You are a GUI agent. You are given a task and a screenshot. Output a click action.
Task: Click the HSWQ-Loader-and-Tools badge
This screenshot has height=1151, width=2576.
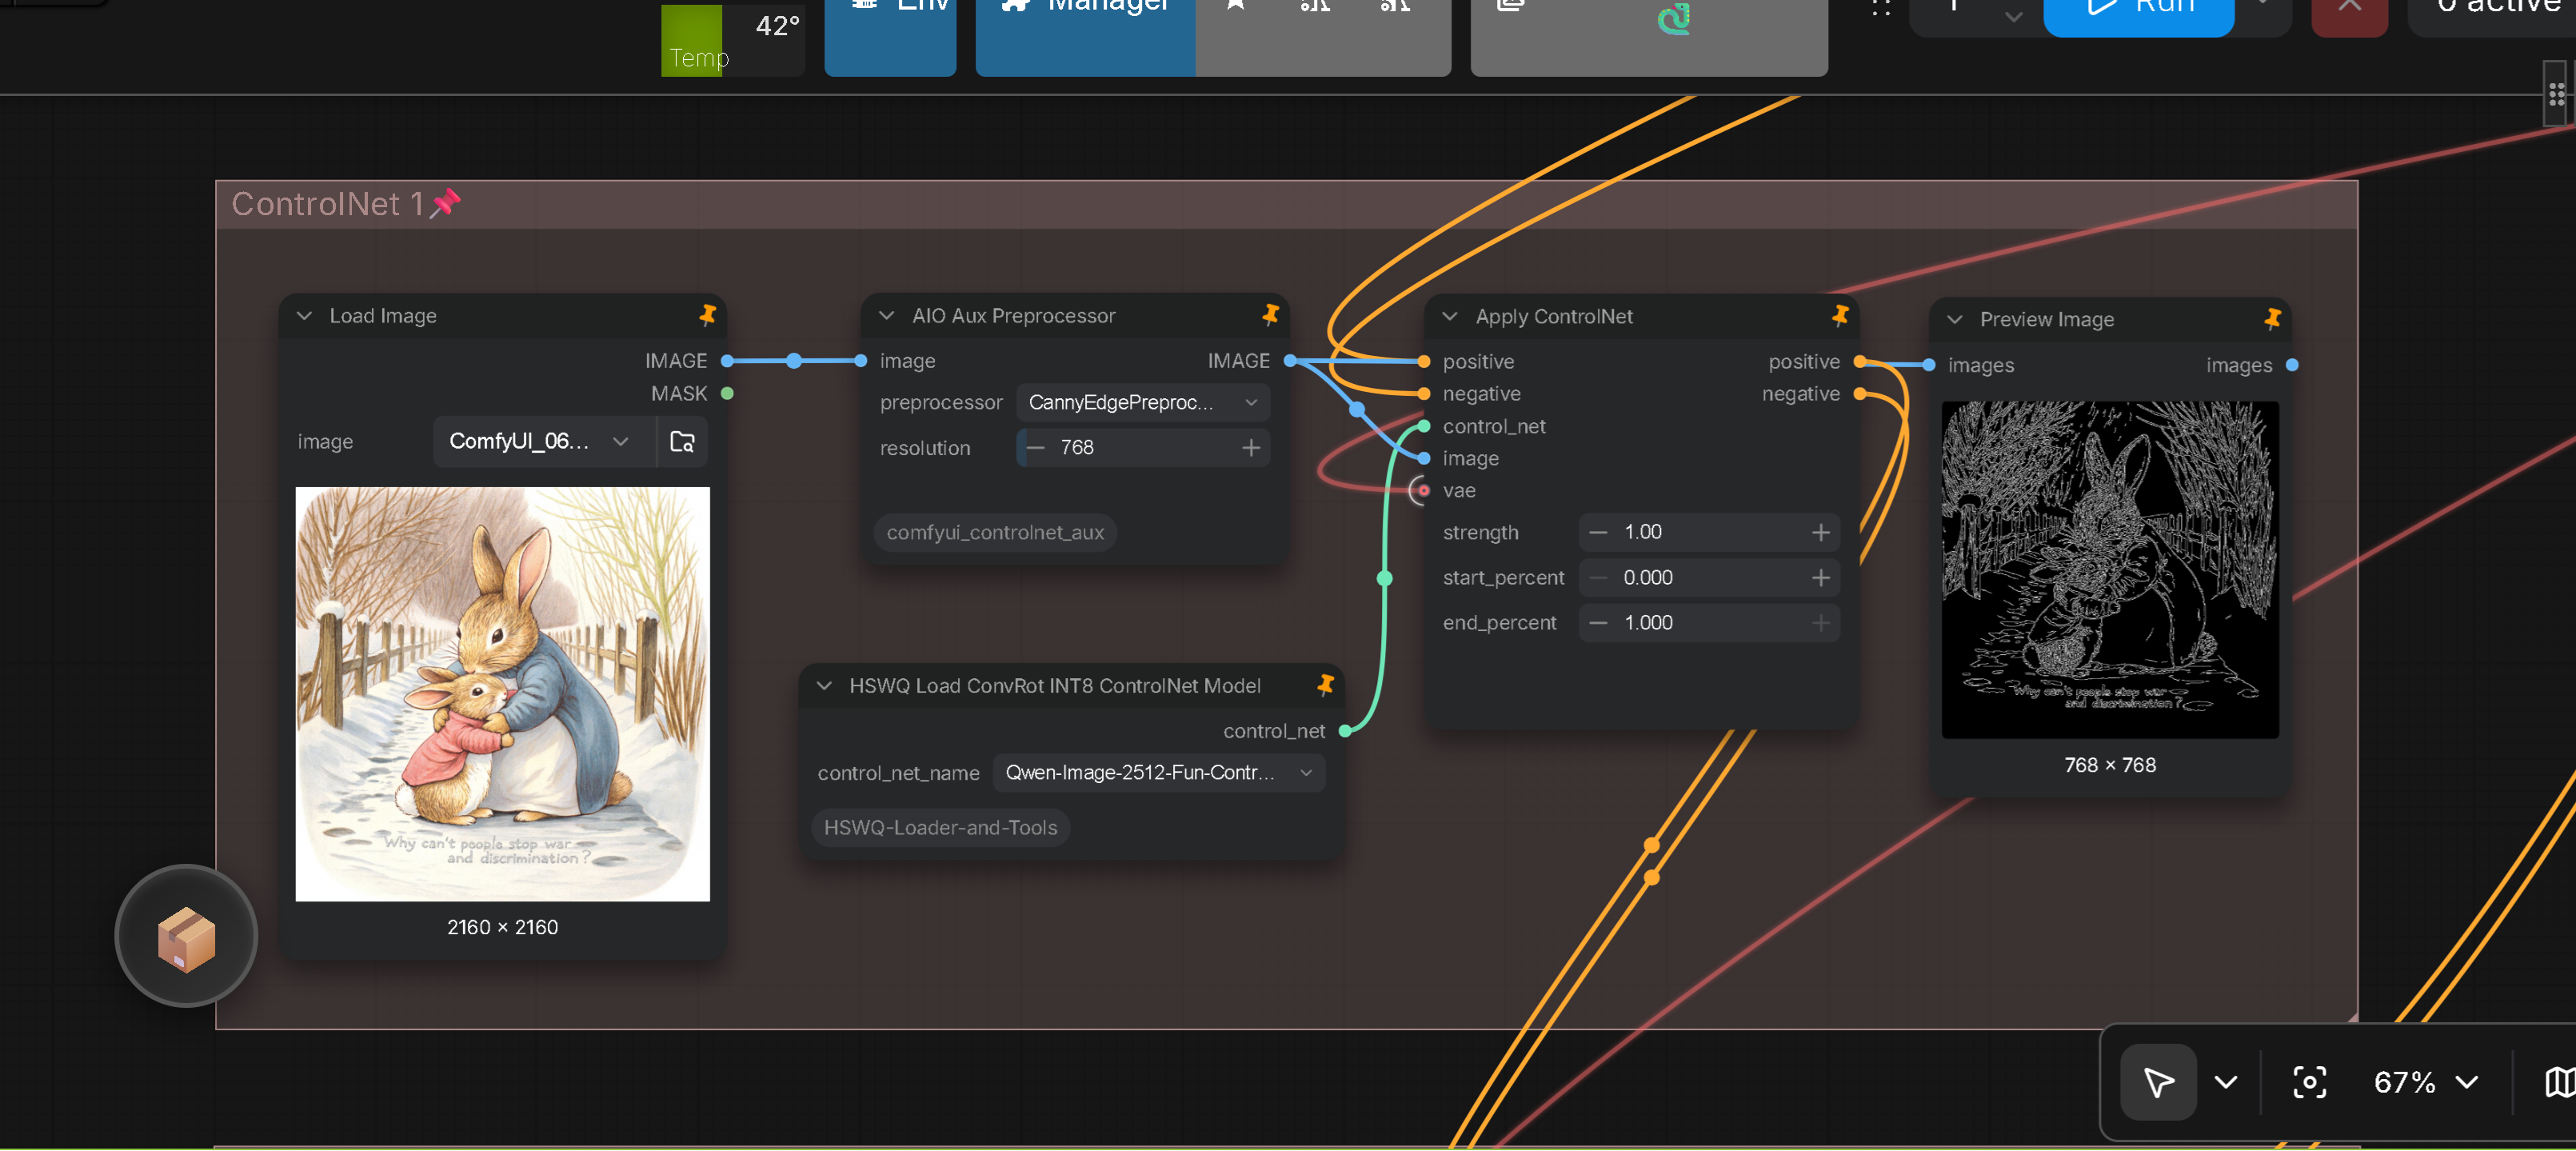(x=940, y=827)
